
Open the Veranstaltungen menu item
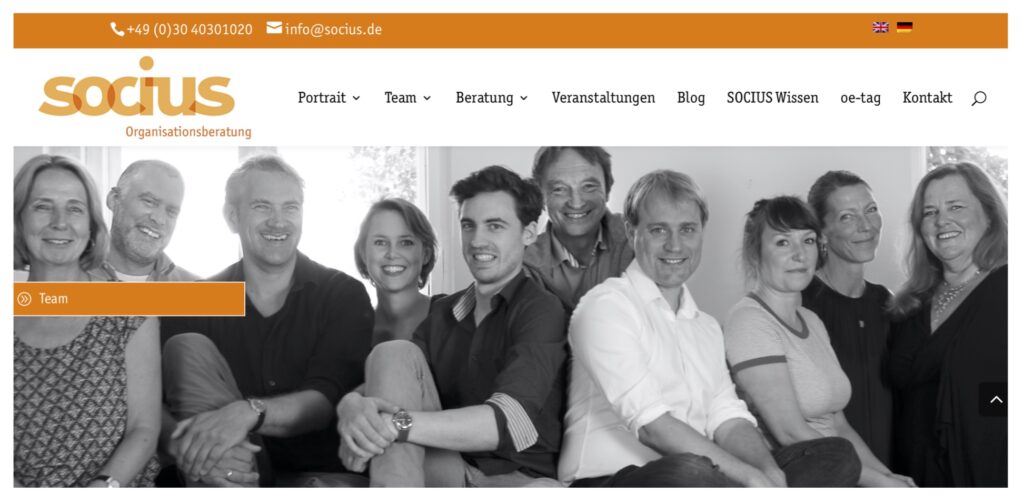(603, 98)
